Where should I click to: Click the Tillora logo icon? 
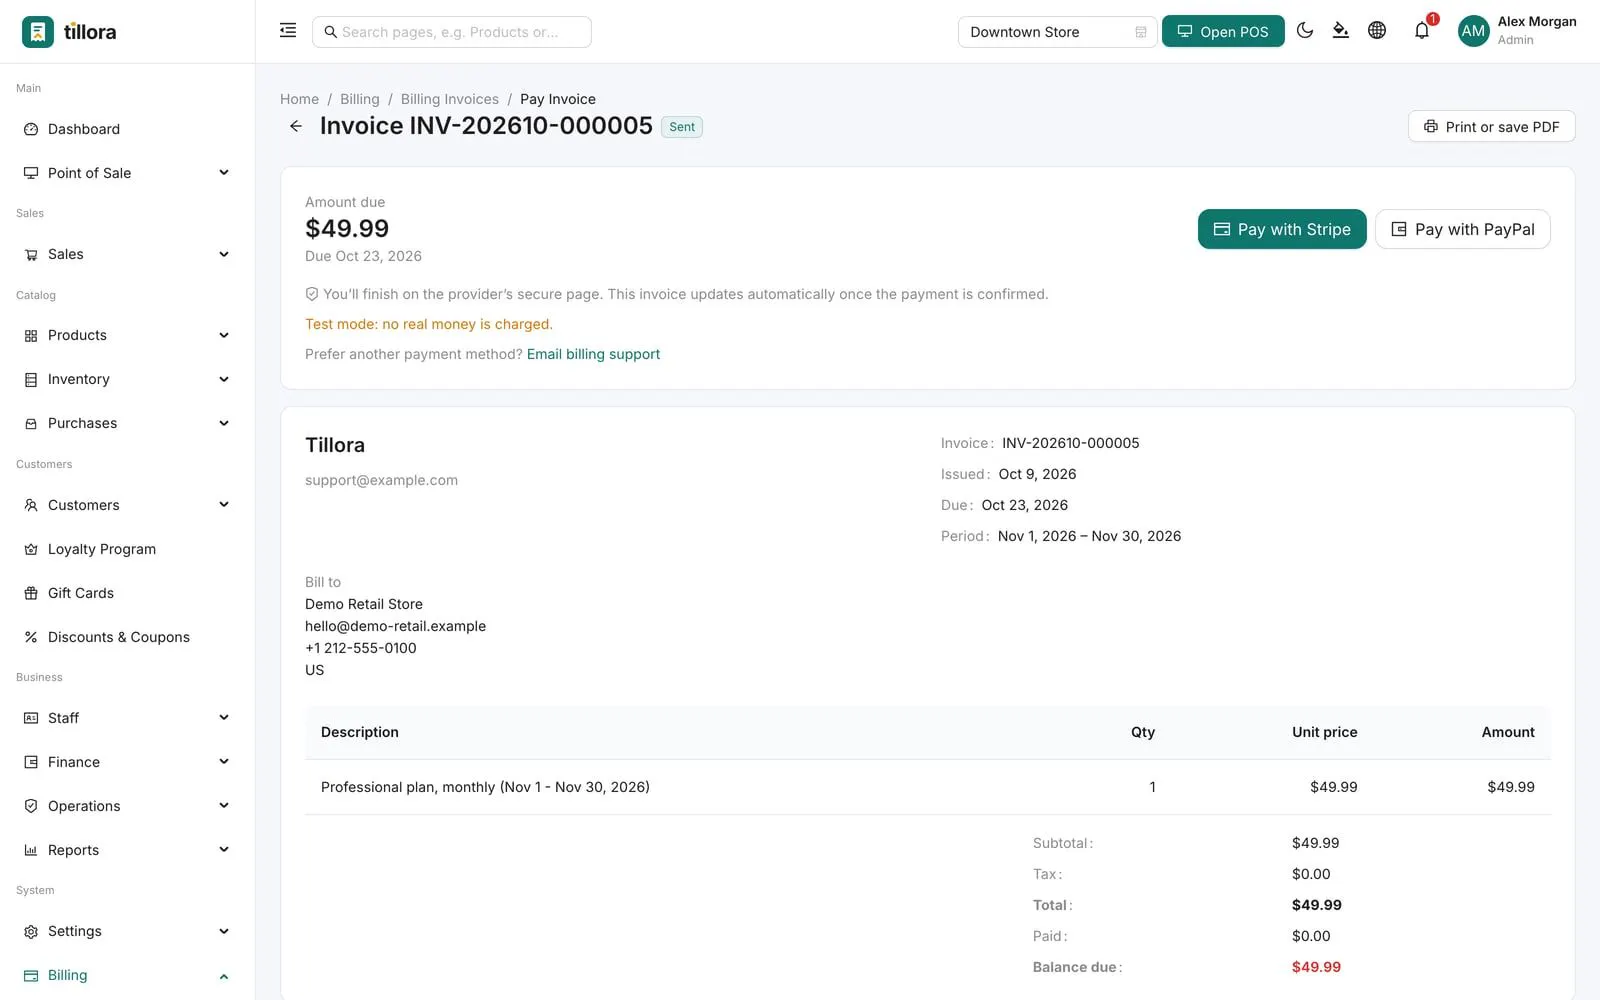click(x=38, y=32)
